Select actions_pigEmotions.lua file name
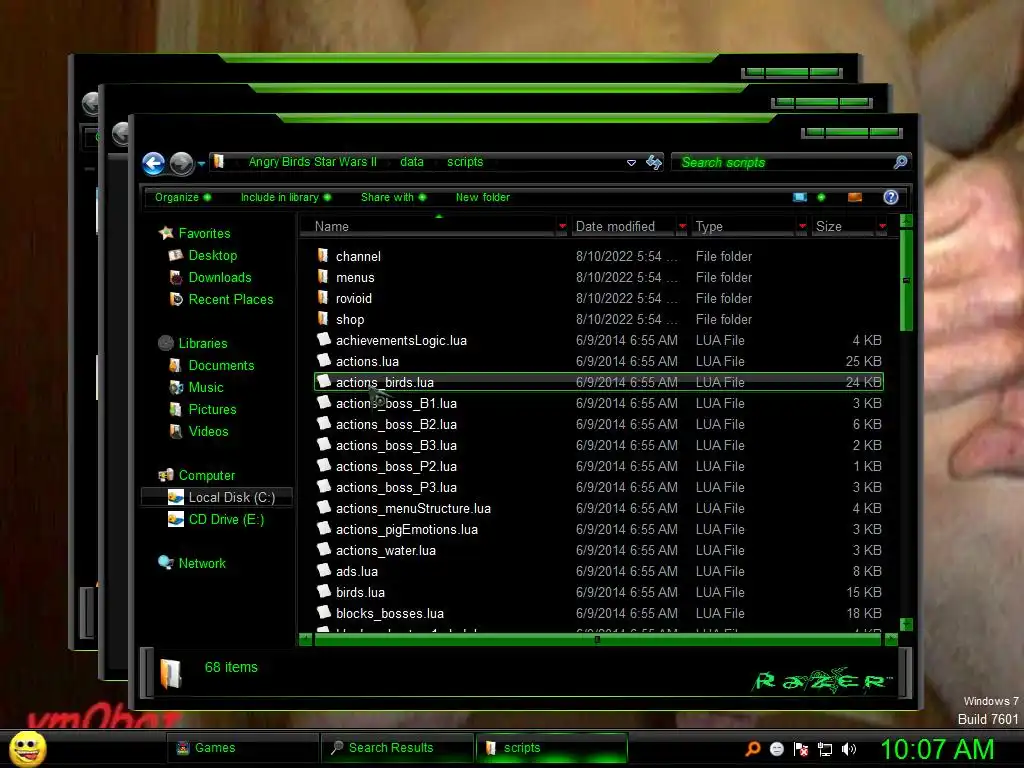Image resolution: width=1024 pixels, height=768 pixels. (407, 530)
